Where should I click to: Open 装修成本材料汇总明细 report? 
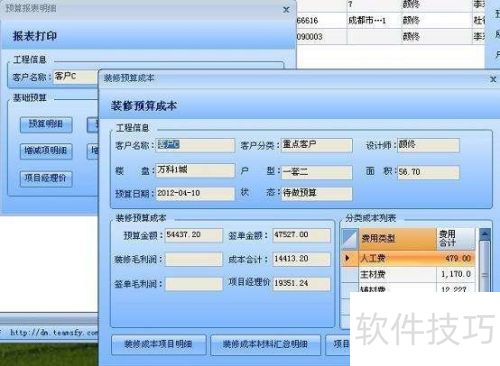pos(265,344)
